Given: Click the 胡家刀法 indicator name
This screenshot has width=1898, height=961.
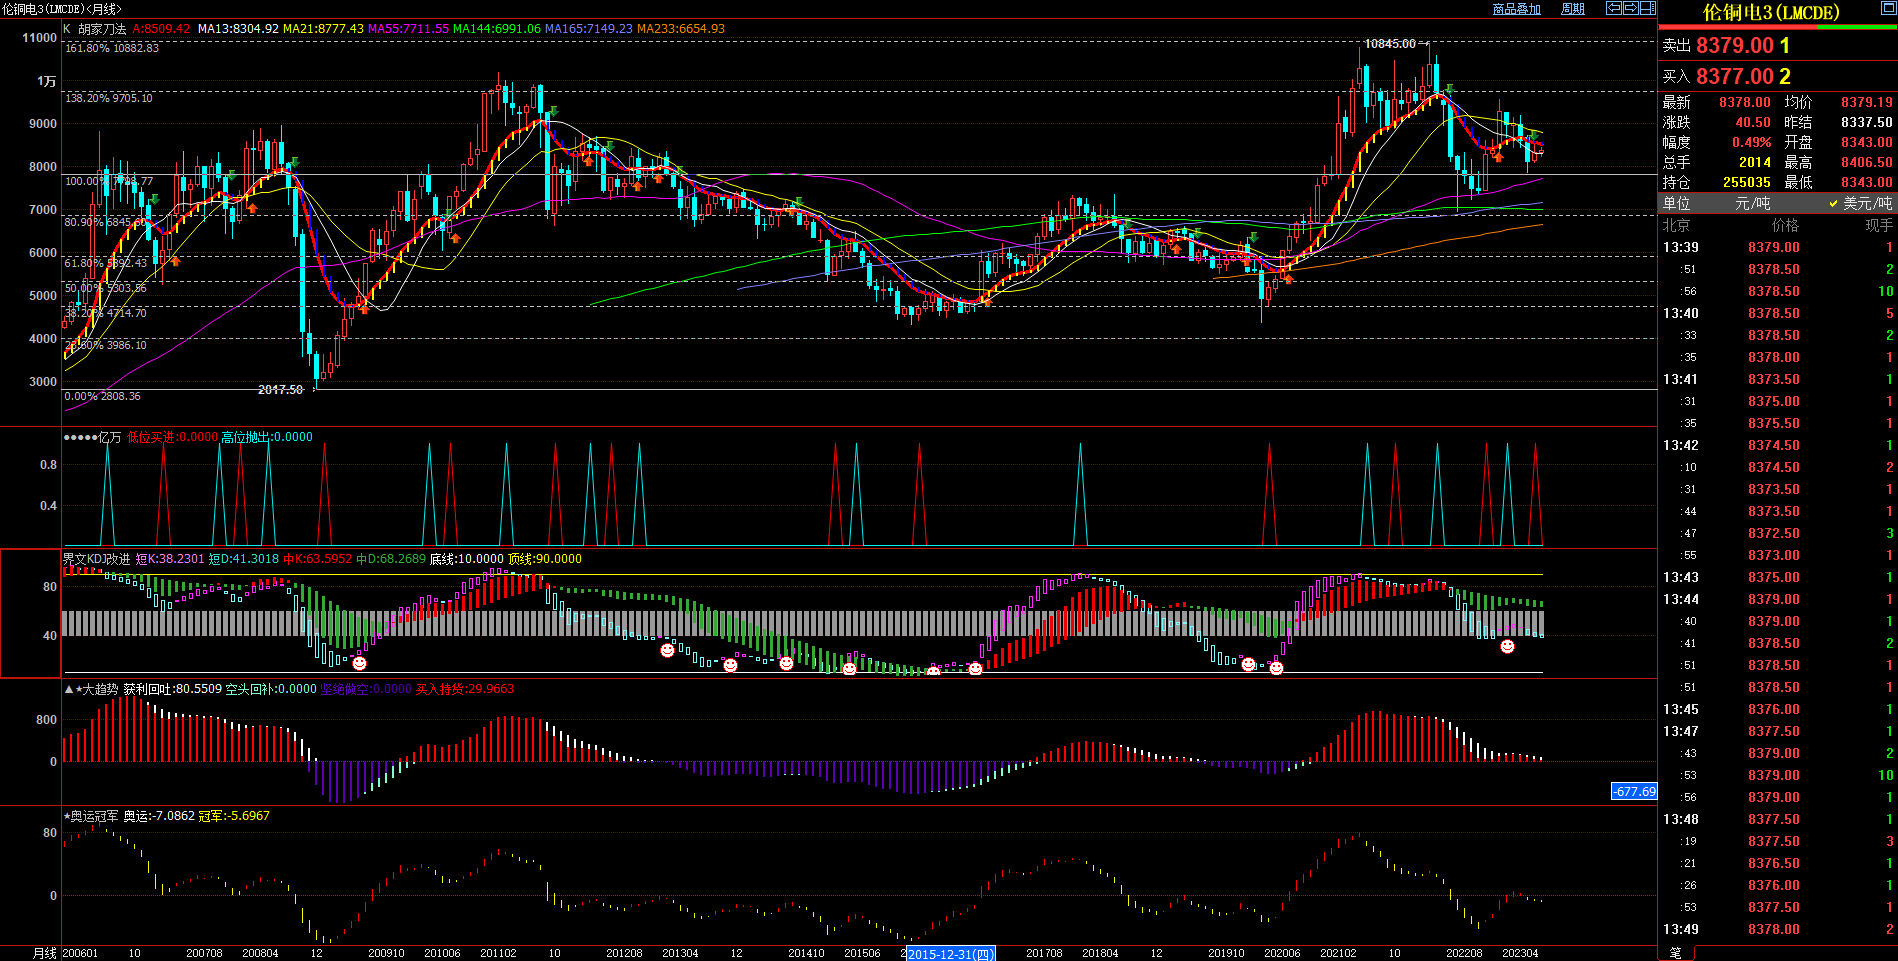Looking at the screenshot, I should click(x=102, y=29).
